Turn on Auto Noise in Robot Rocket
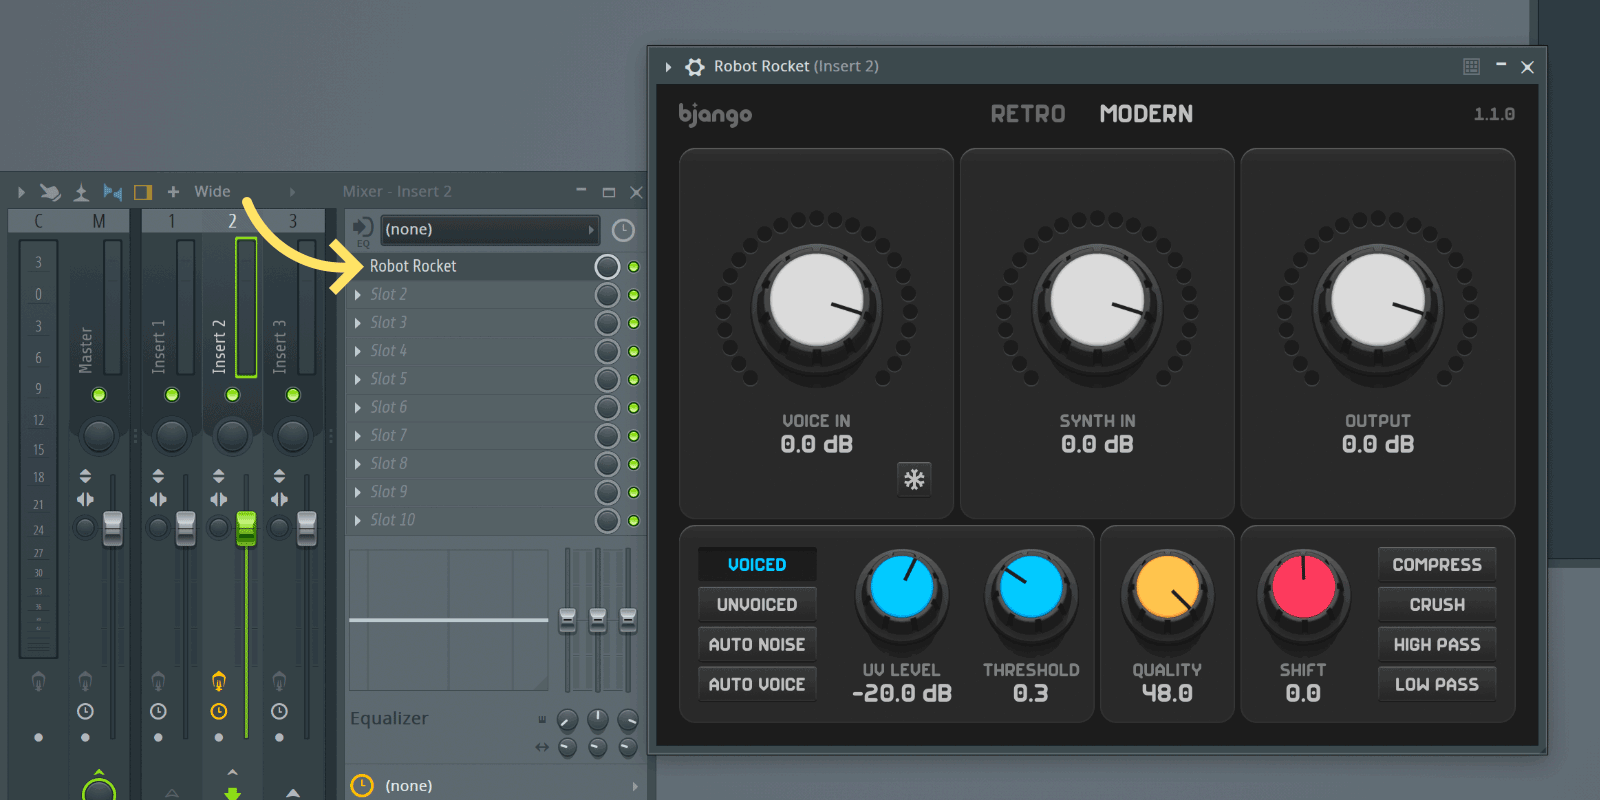The width and height of the screenshot is (1600, 800). (x=757, y=644)
